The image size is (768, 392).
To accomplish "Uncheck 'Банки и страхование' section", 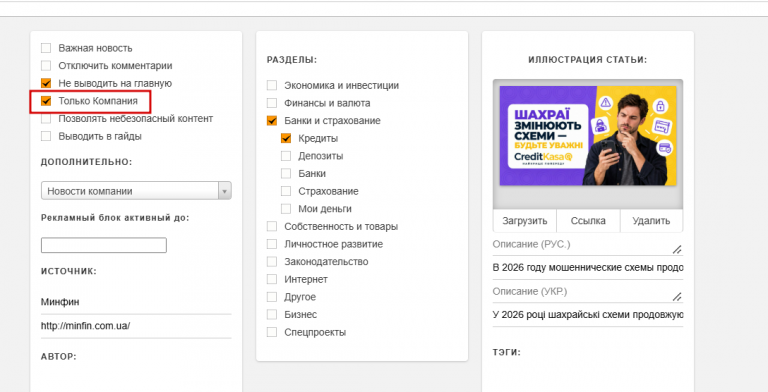I will (272, 121).
